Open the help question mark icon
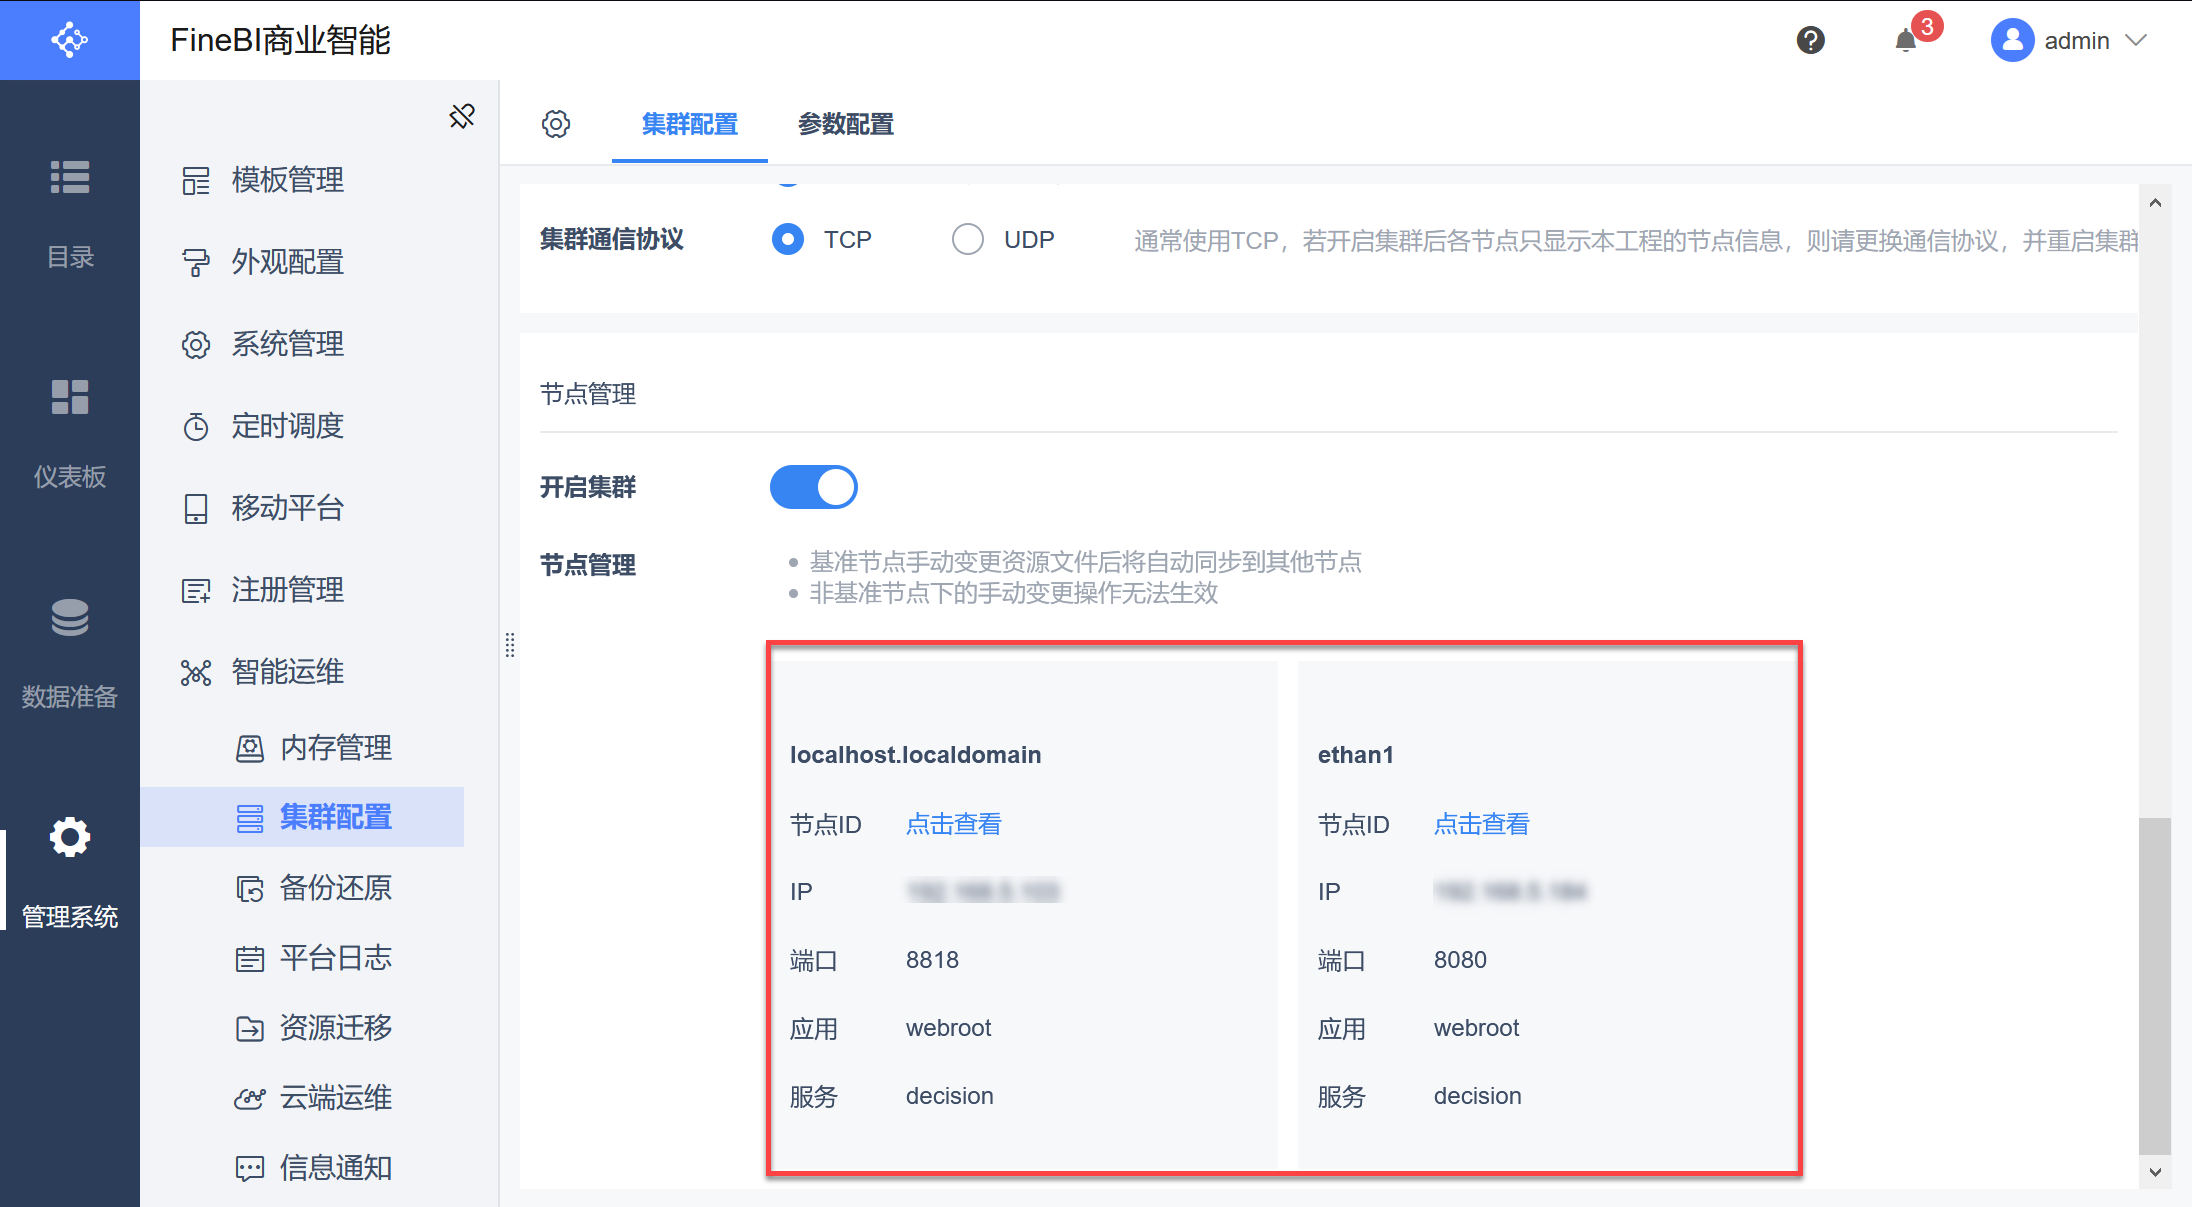 (1810, 40)
